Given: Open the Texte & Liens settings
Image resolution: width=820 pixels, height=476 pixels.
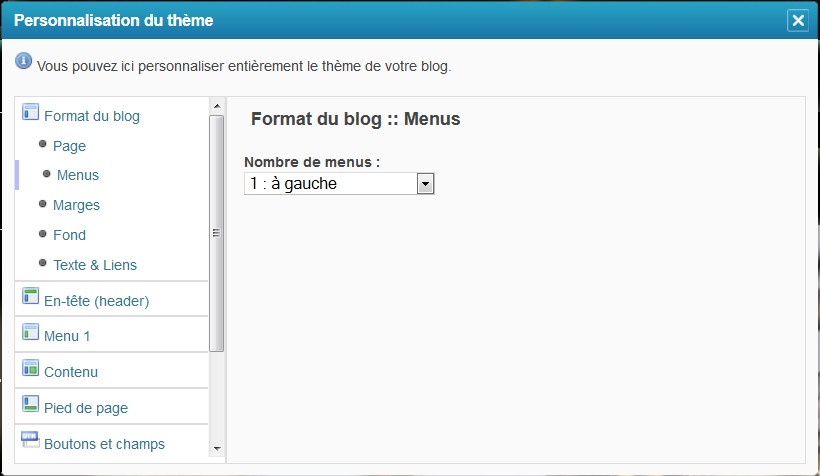Looking at the screenshot, I should 95,265.
